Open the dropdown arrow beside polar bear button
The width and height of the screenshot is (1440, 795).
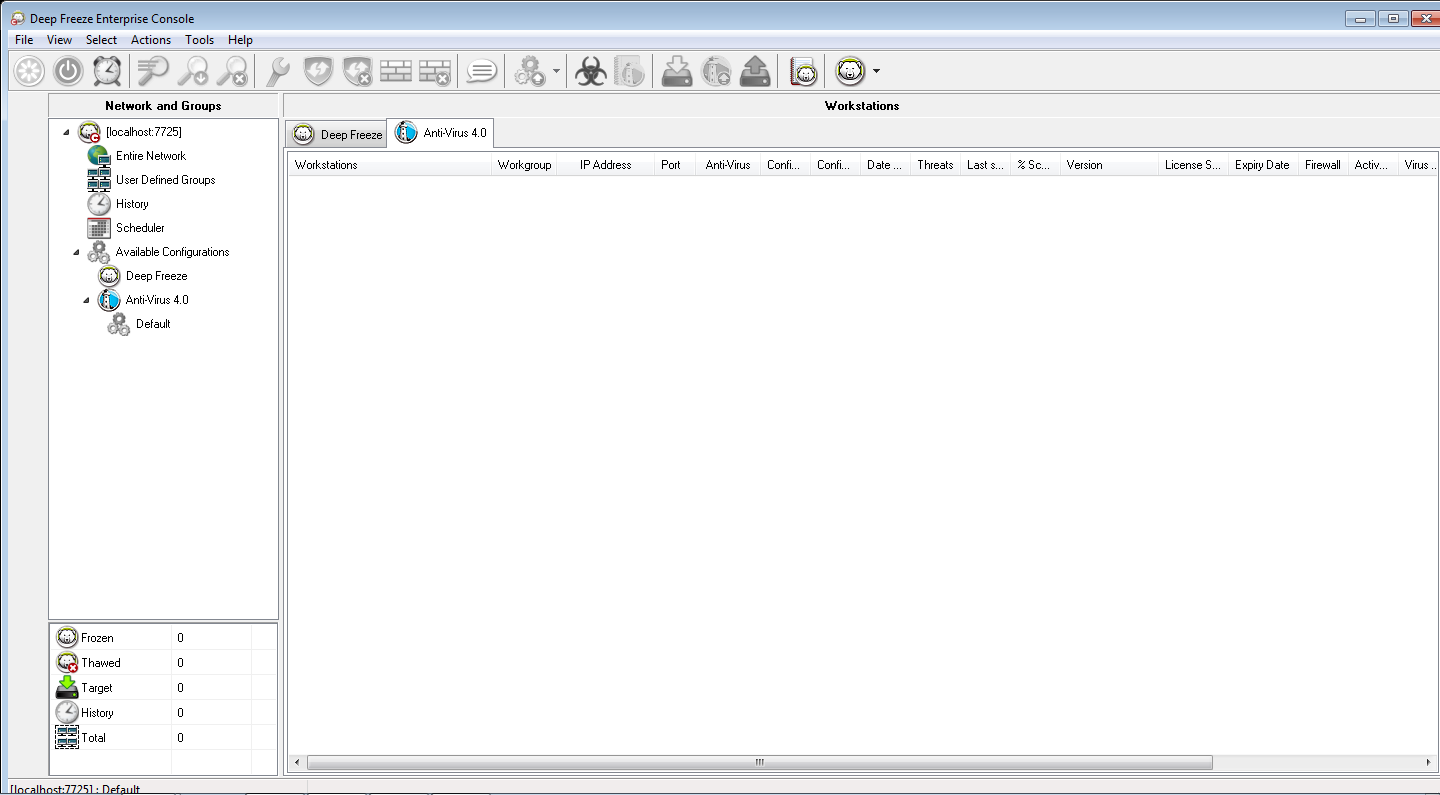click(x=877, y=72)
